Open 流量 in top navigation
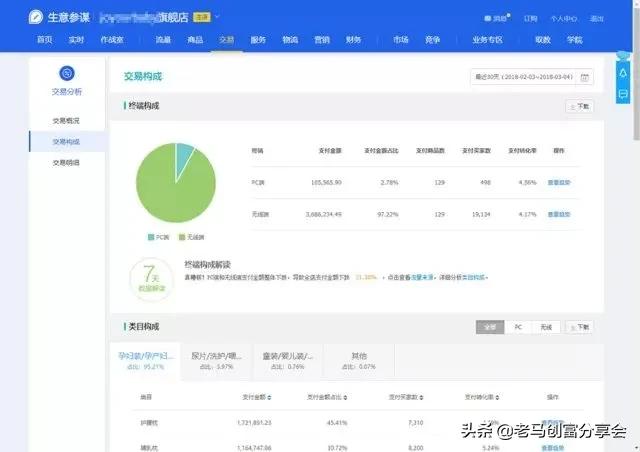Viewport: 640px width, 452px height. click(x=163, y=40)
